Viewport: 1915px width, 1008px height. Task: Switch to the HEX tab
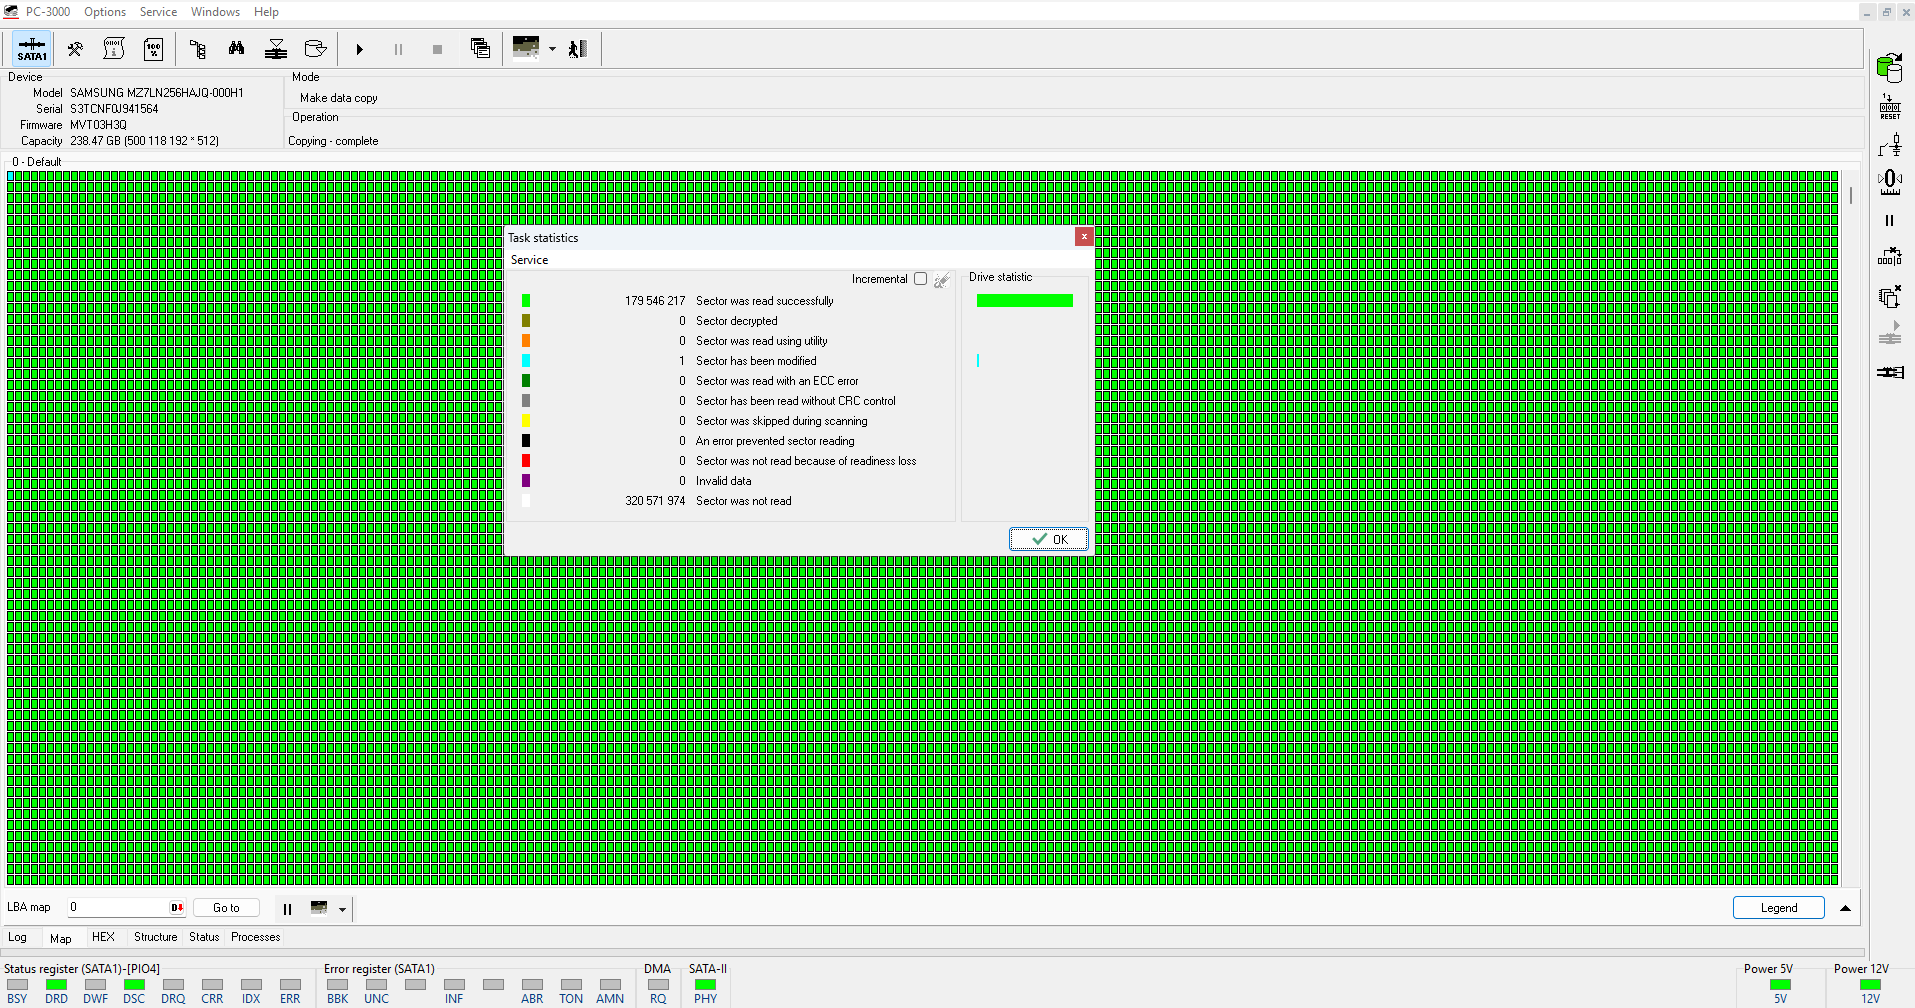coord(103,937)
